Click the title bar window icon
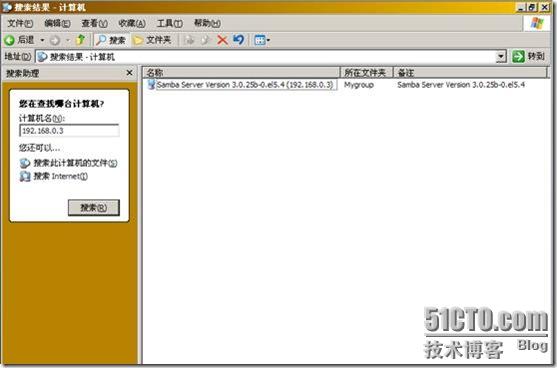This screenshot has width=557, height=368. point(7,7)
